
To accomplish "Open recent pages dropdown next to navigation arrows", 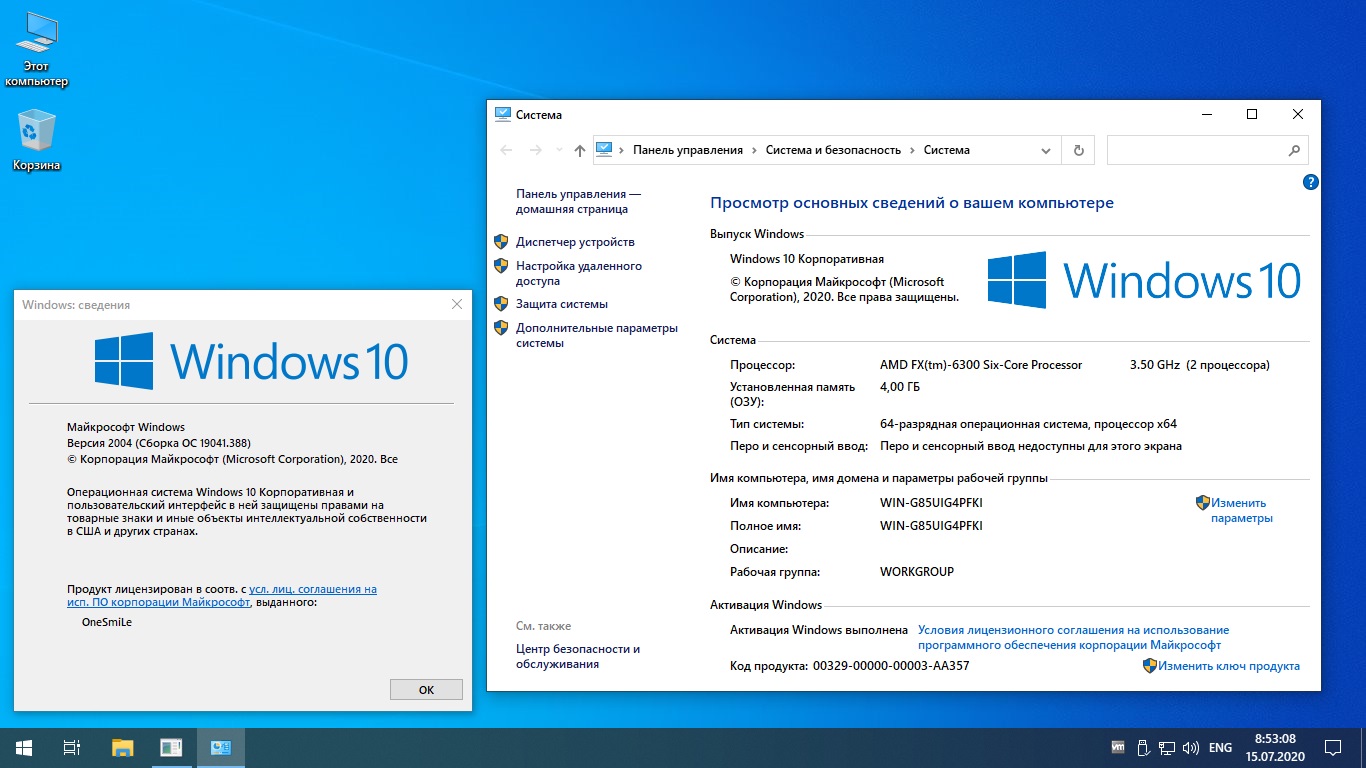I will [x=557, y=149].
